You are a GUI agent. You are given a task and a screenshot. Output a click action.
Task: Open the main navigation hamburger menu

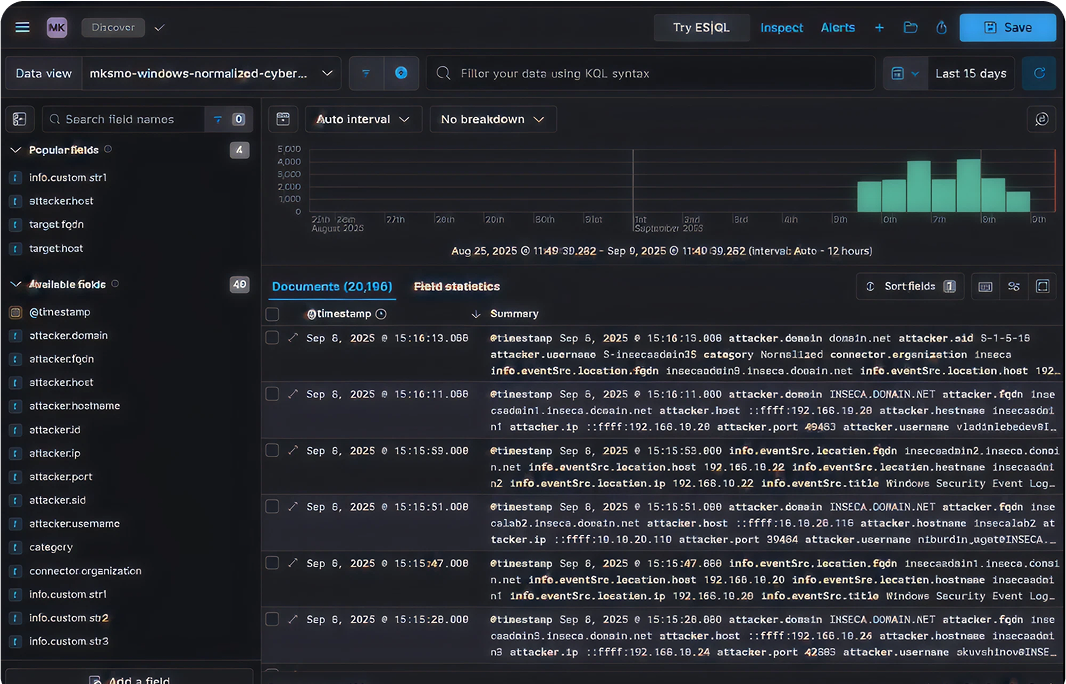tap(22, 27)
